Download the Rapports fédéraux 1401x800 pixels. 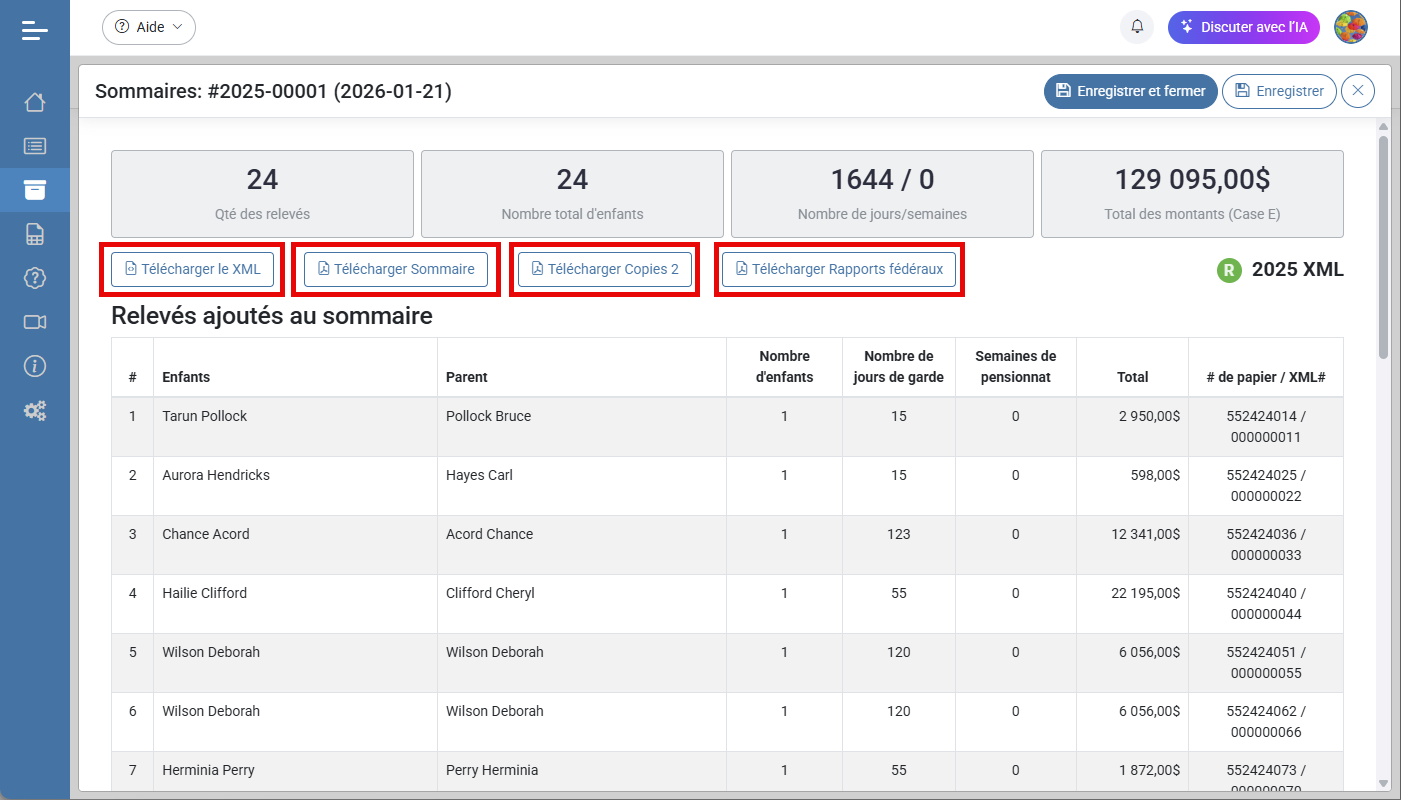click(839, 269)
